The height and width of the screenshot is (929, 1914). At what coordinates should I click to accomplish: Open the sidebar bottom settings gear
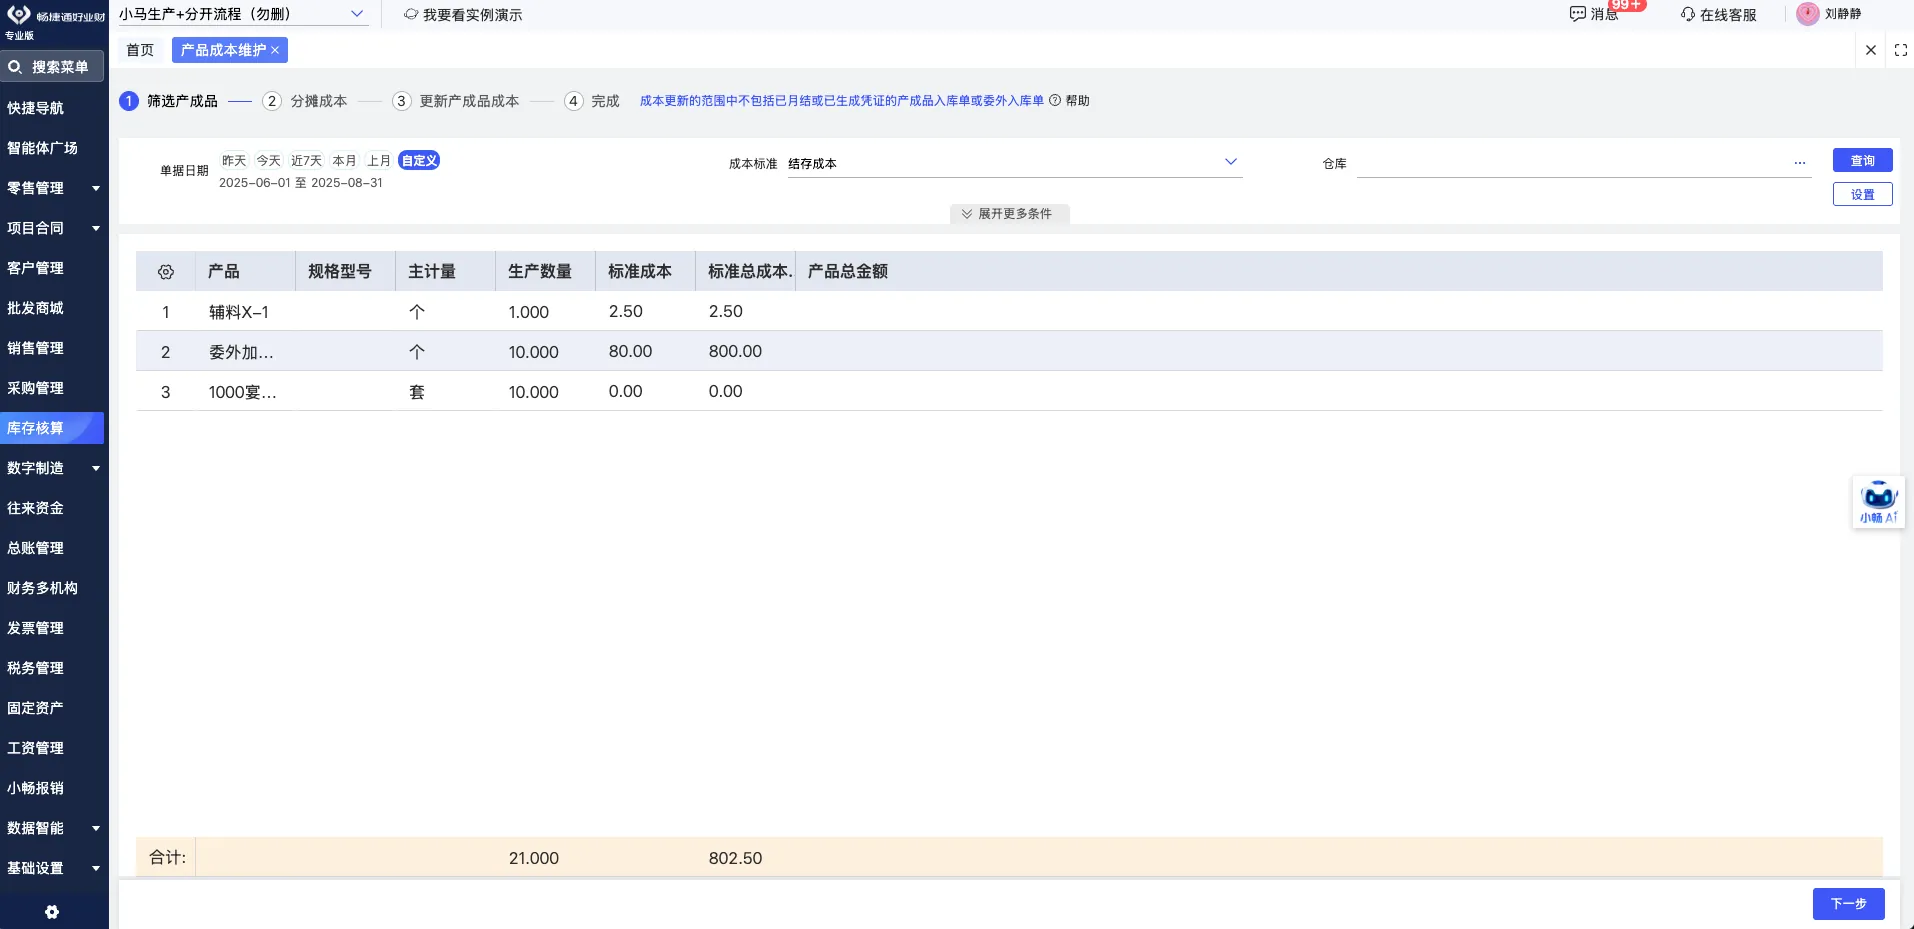tap(52, 912)
